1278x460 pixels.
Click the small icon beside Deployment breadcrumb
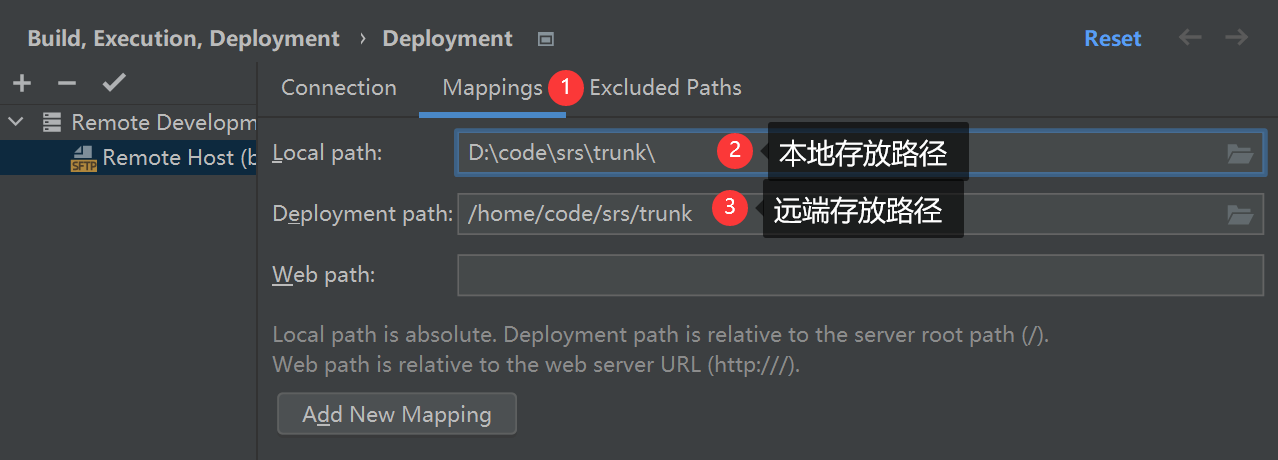545,39
